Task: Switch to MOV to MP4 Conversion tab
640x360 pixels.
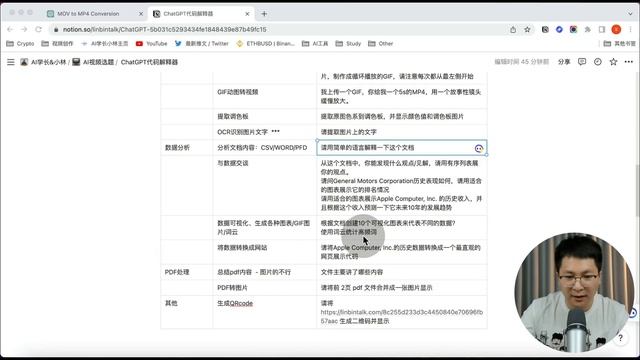Action: click(x=88, y=13)
